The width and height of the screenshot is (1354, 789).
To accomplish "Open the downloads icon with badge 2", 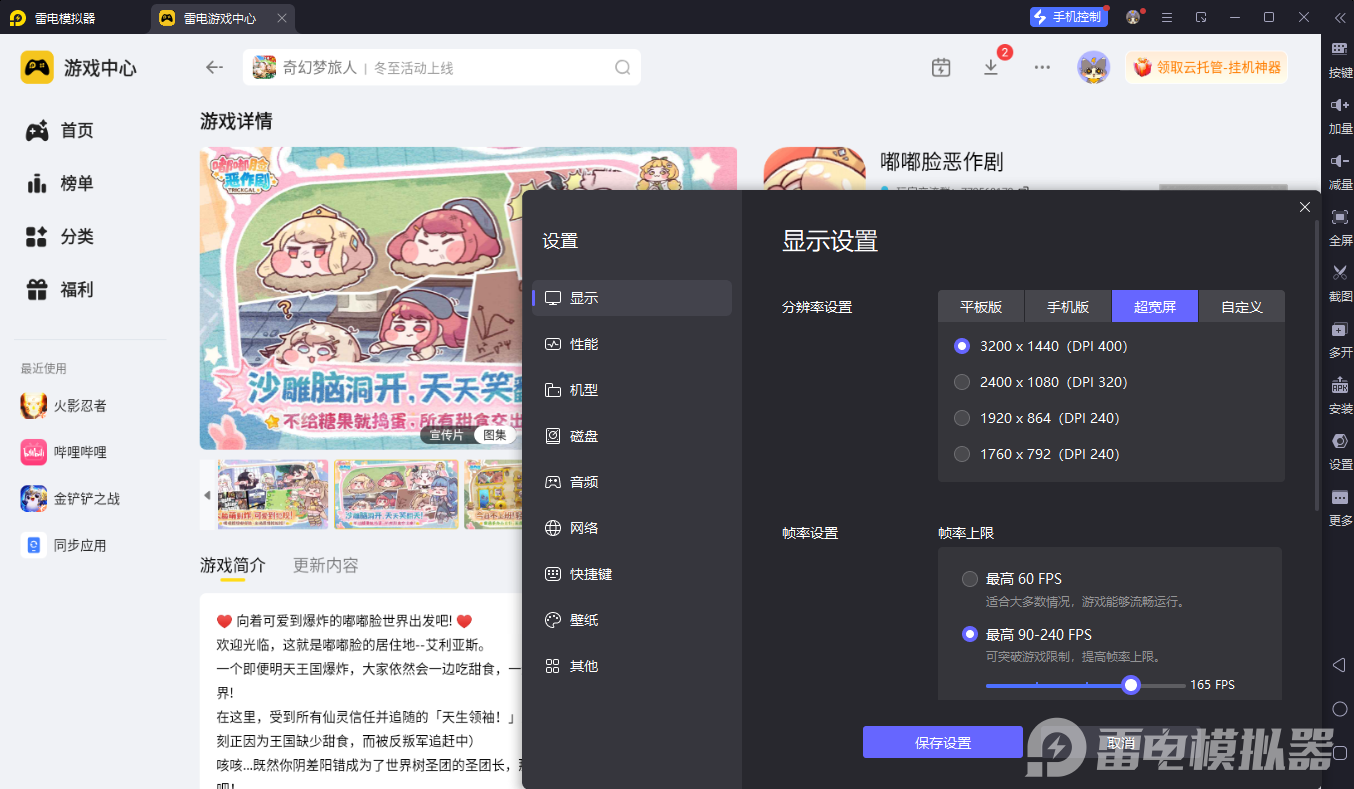I will [991, 67].
